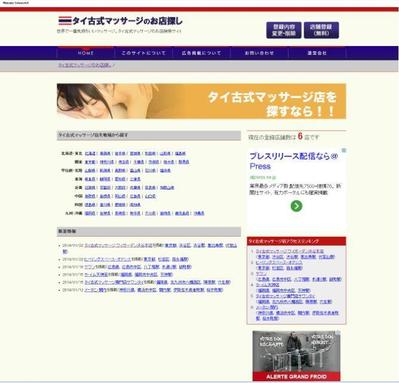Select 青森県 prefecture link
The width and height of the screenshot is (399, 383).
pos(105,154)
